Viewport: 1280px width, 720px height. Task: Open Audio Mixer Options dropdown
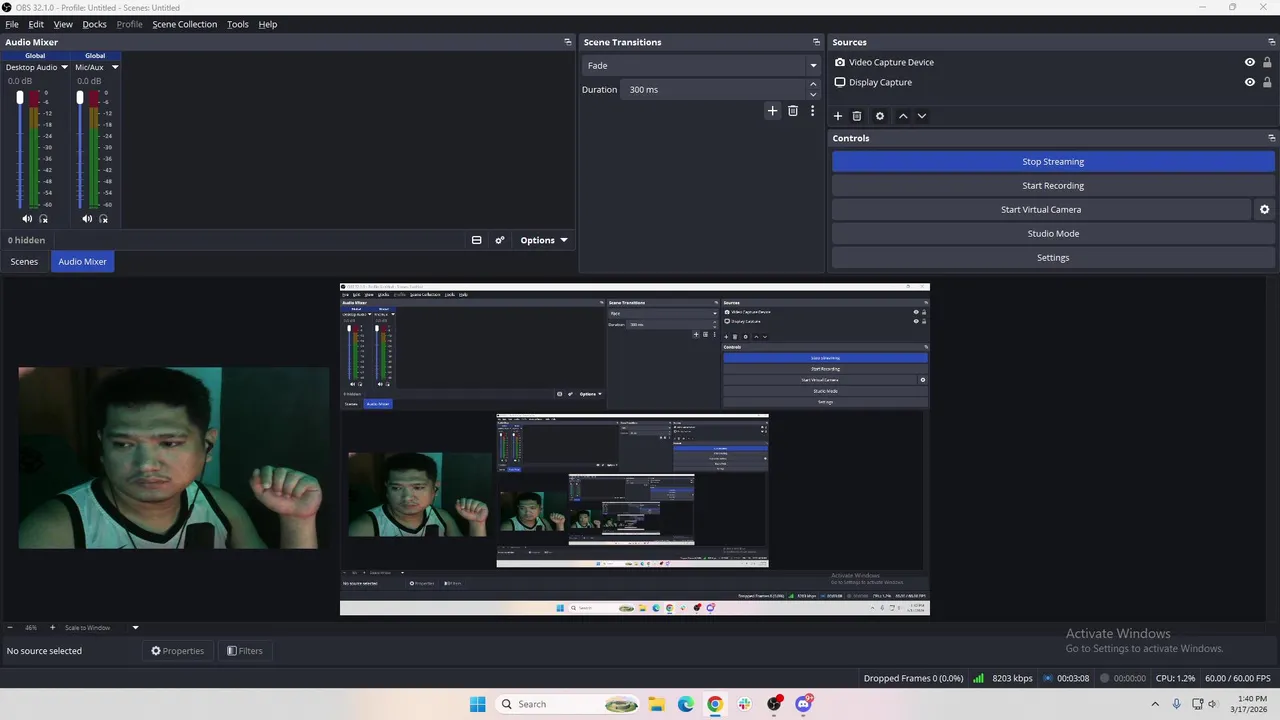click(544, 240)
